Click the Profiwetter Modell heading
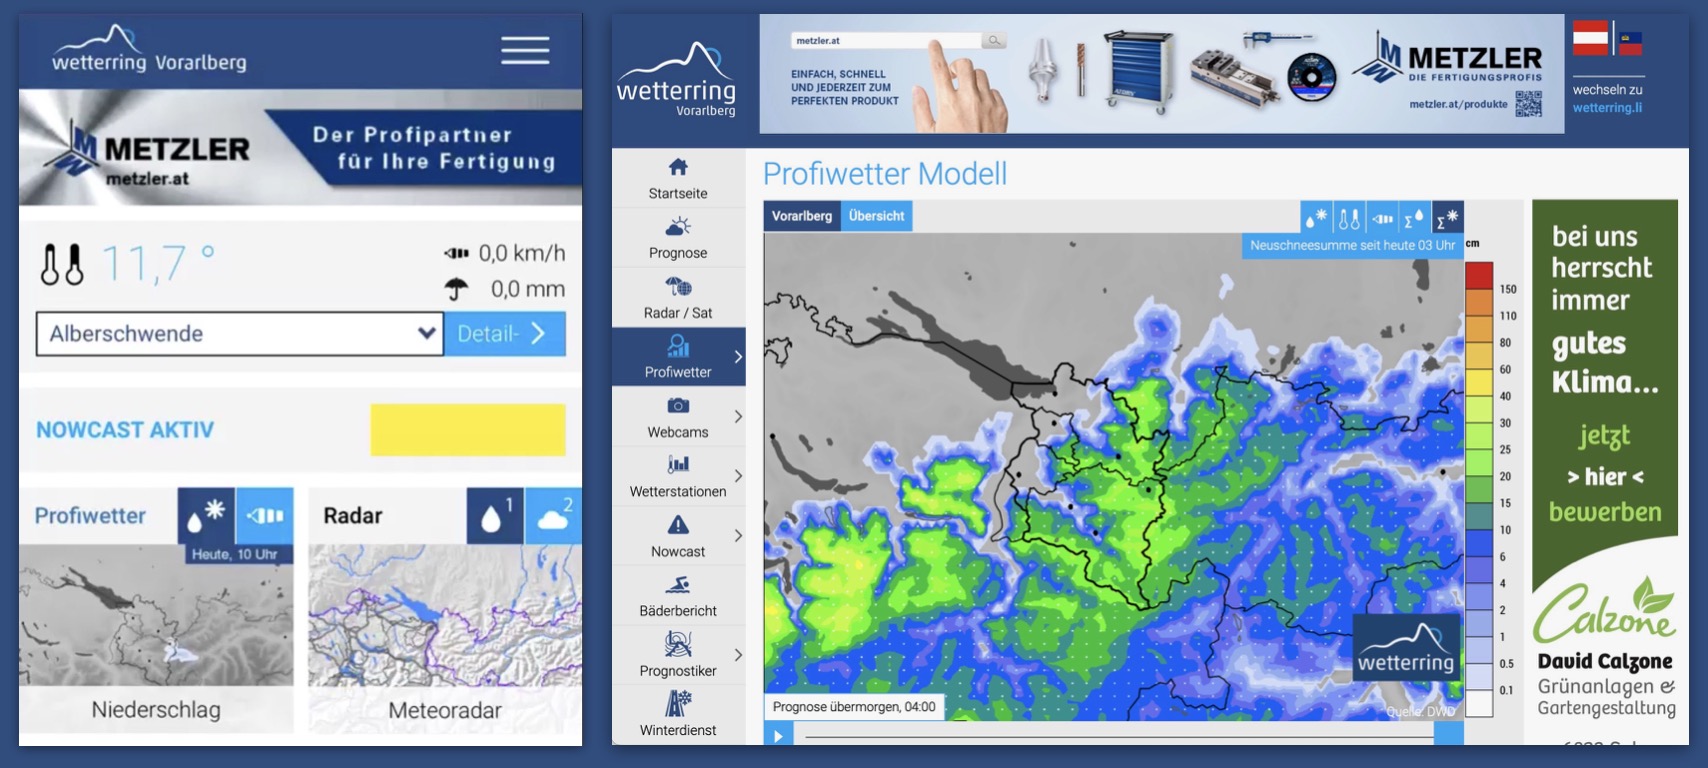This screenshot has width=1708, height=768. (x=885, y=174)
